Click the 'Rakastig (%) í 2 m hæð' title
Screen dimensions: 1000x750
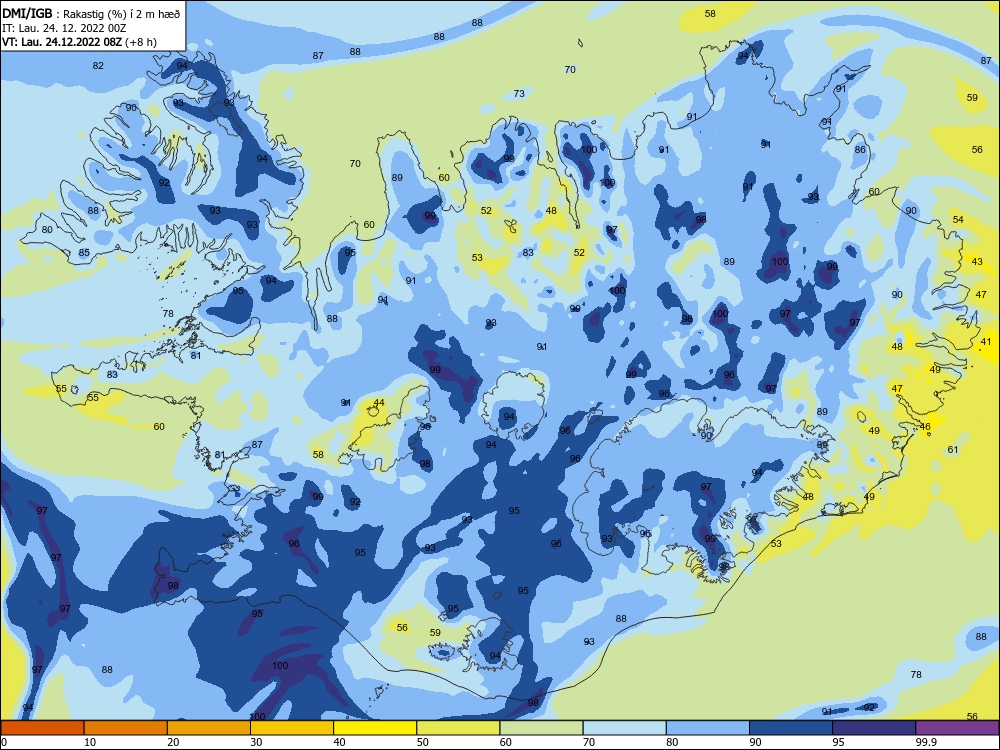(x=122, y=14)
